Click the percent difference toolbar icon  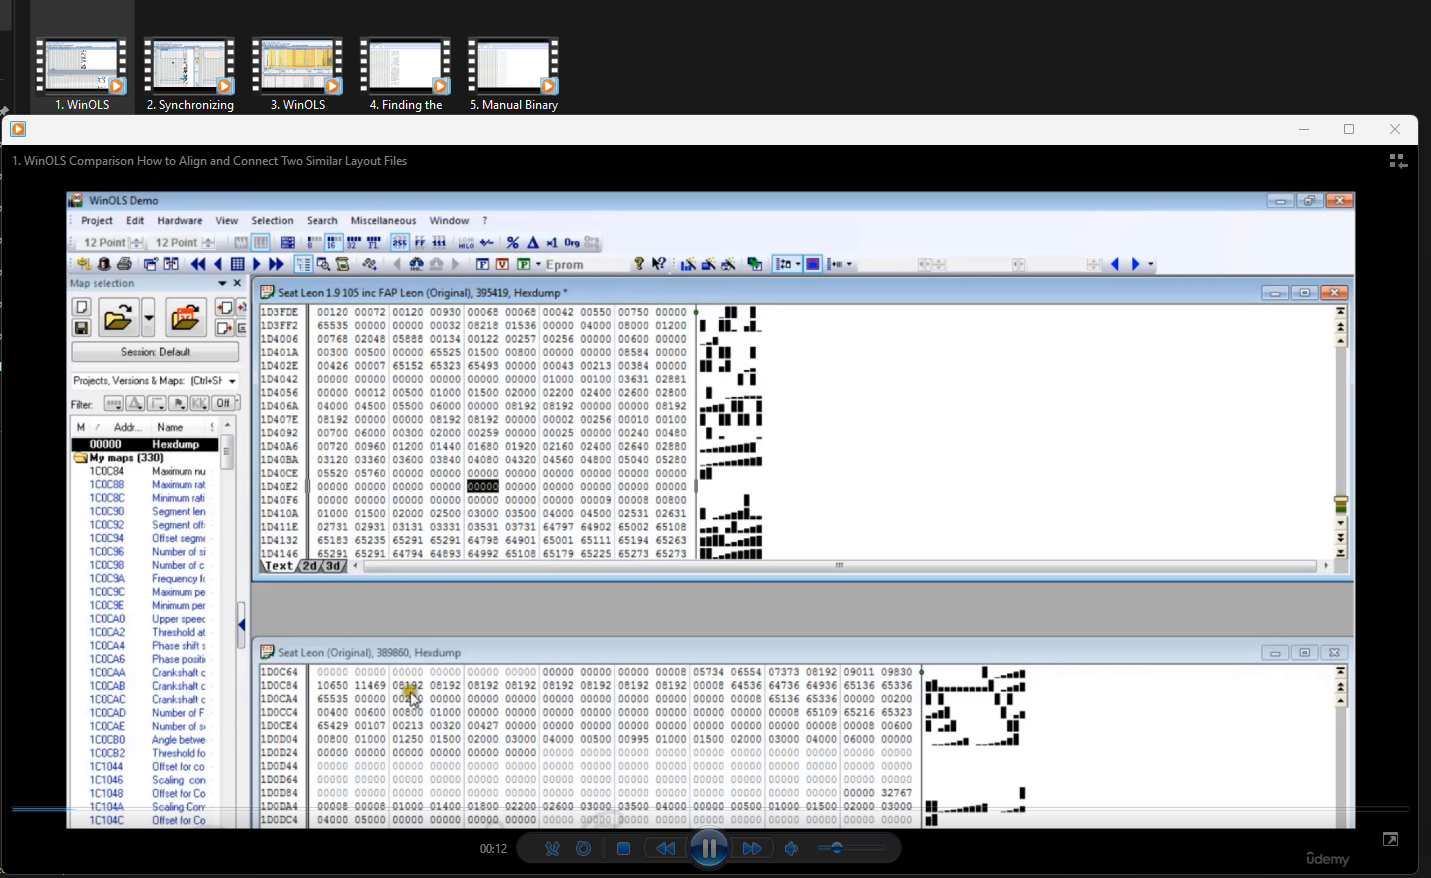513,242
